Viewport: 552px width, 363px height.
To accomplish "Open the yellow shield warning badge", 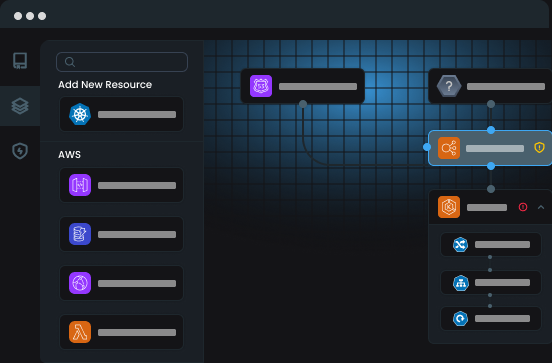I will click(x=539, y=148).
